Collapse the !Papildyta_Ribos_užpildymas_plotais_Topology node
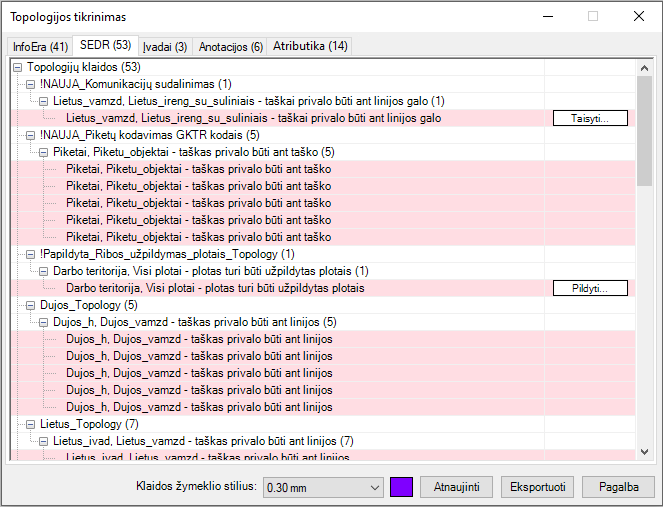The image size is (663, 508). 30,254
